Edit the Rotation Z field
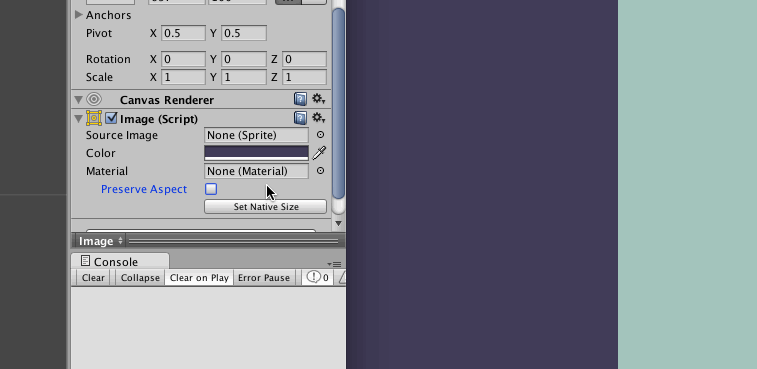The height and width of the screenshot is (369, 757). [x=304, y=59]
